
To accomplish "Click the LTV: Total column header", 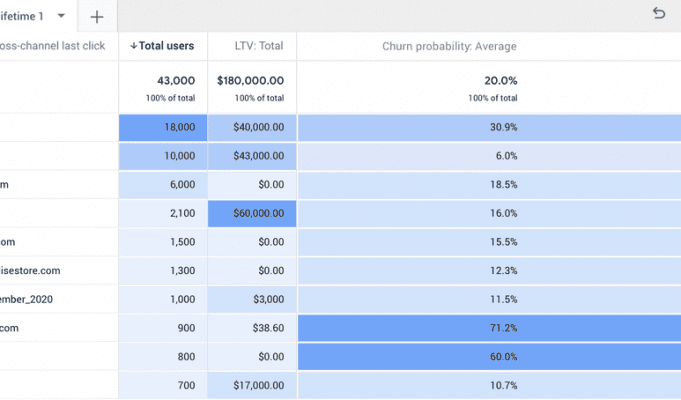I will [250, 46].
